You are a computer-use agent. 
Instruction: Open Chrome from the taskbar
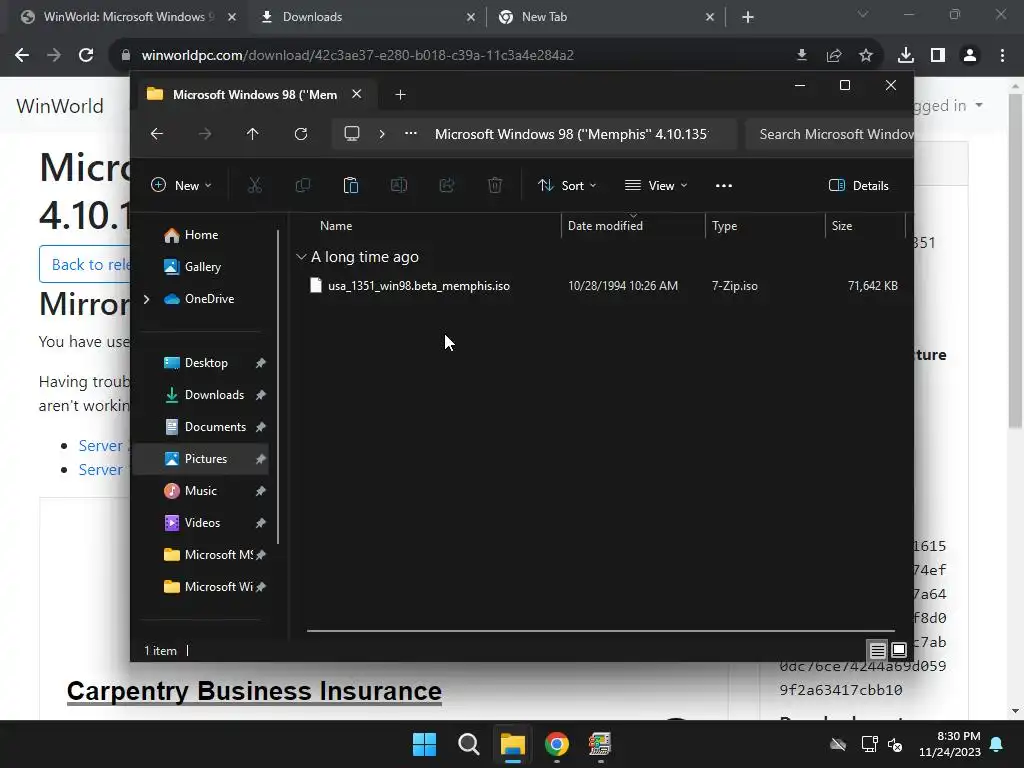[x=556, y=744]
